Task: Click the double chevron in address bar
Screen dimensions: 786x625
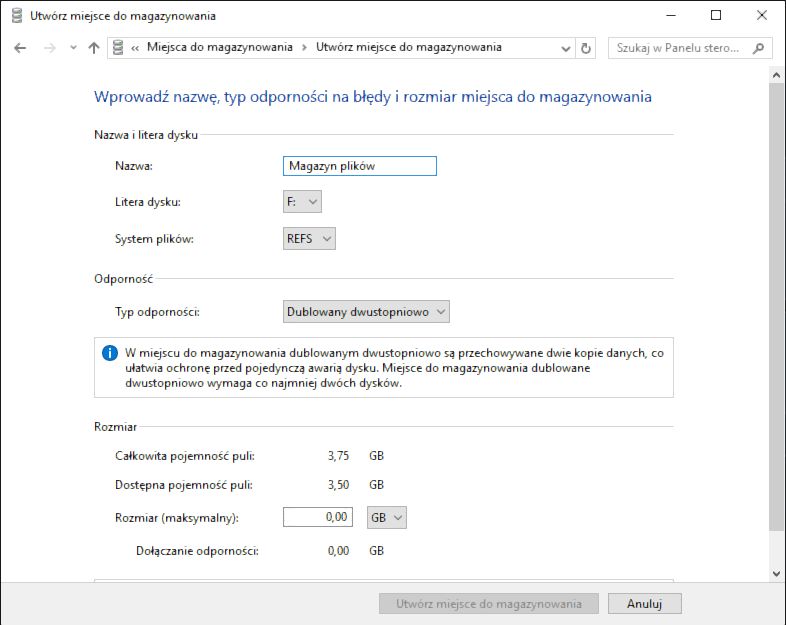Action: tap(135, 48)
